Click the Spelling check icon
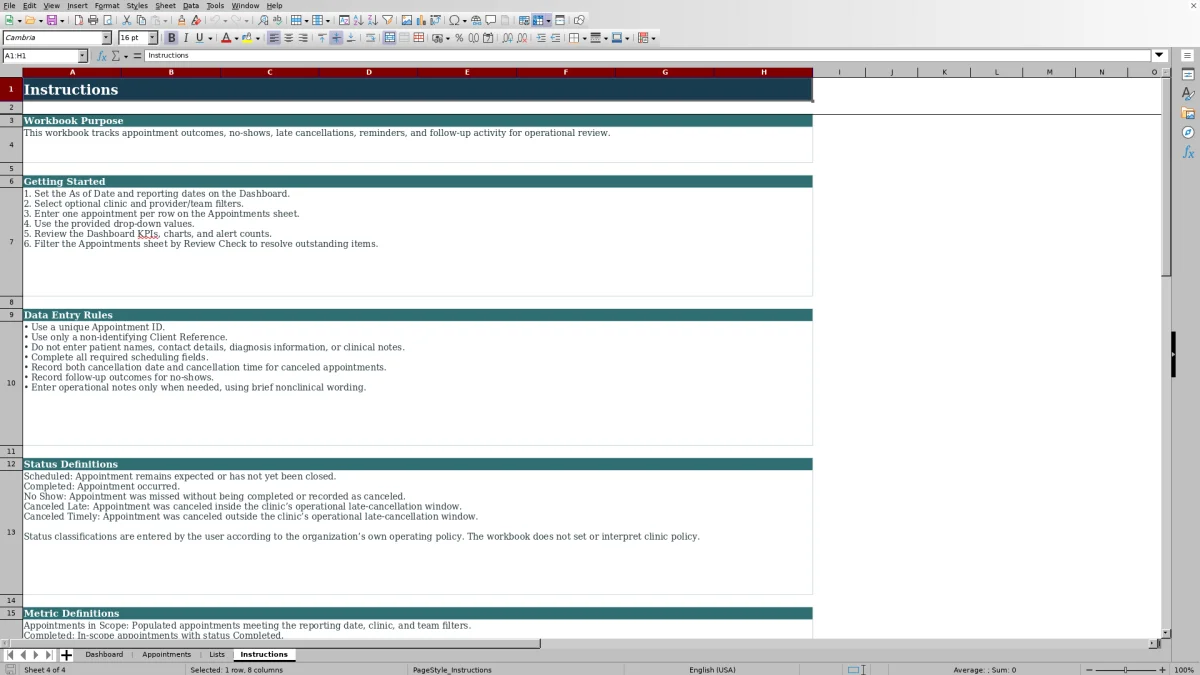This screenshot has height=675, width=1200. [277, 20]
